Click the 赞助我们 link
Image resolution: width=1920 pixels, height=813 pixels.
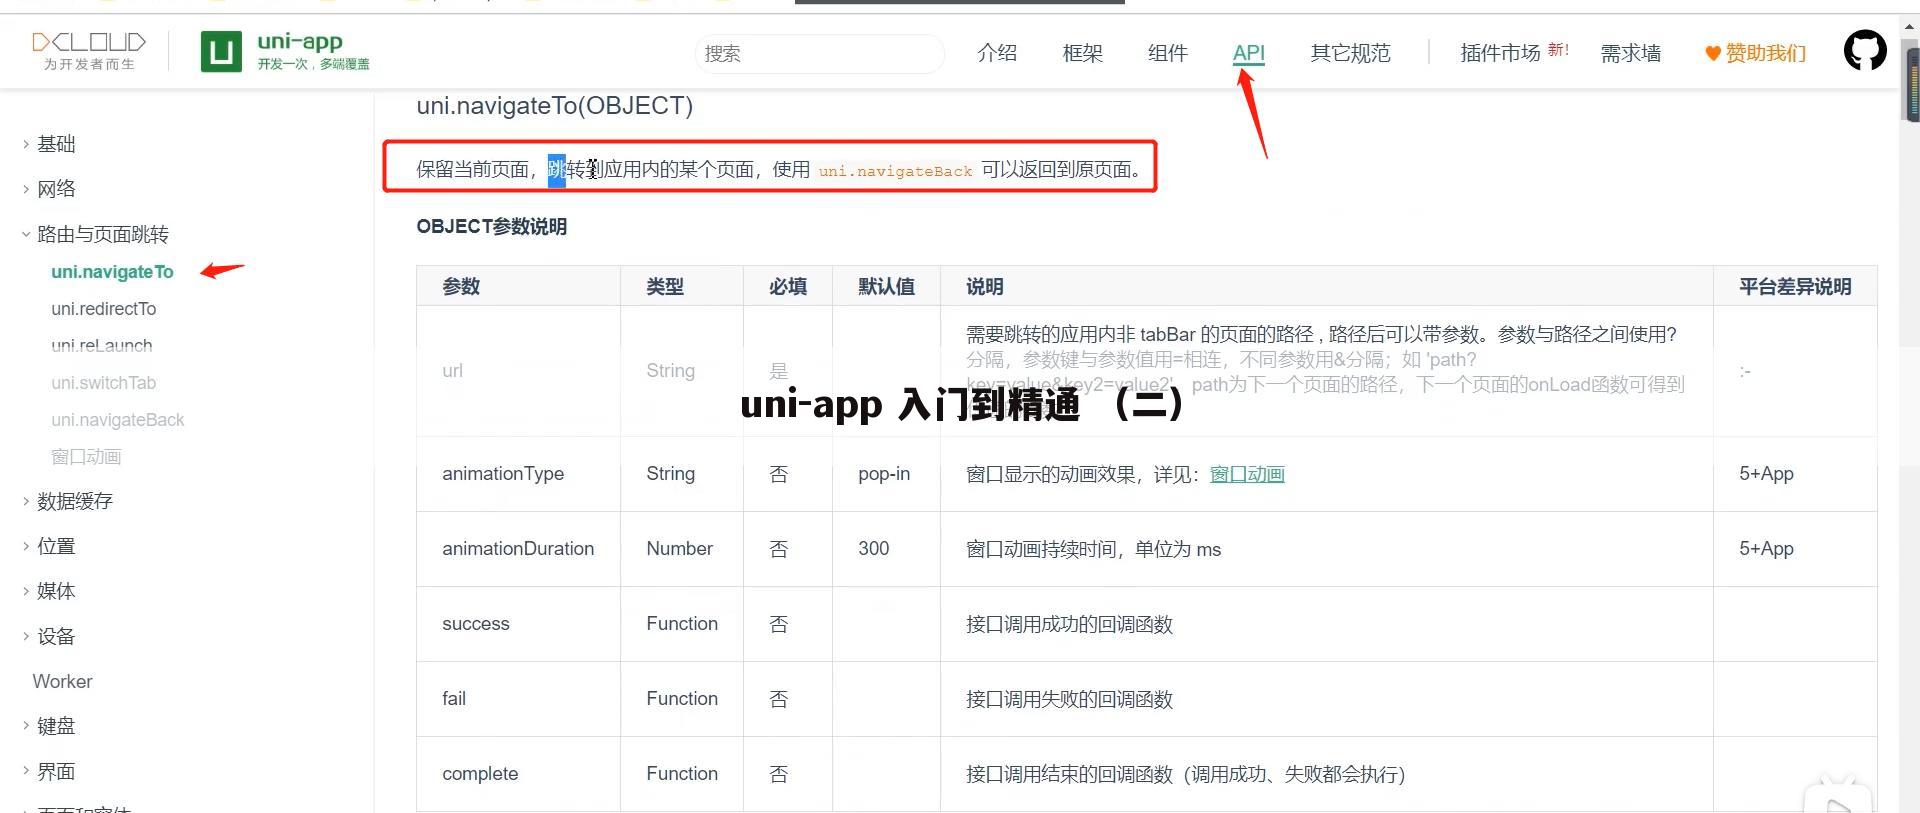click(x=1765, y=53)
